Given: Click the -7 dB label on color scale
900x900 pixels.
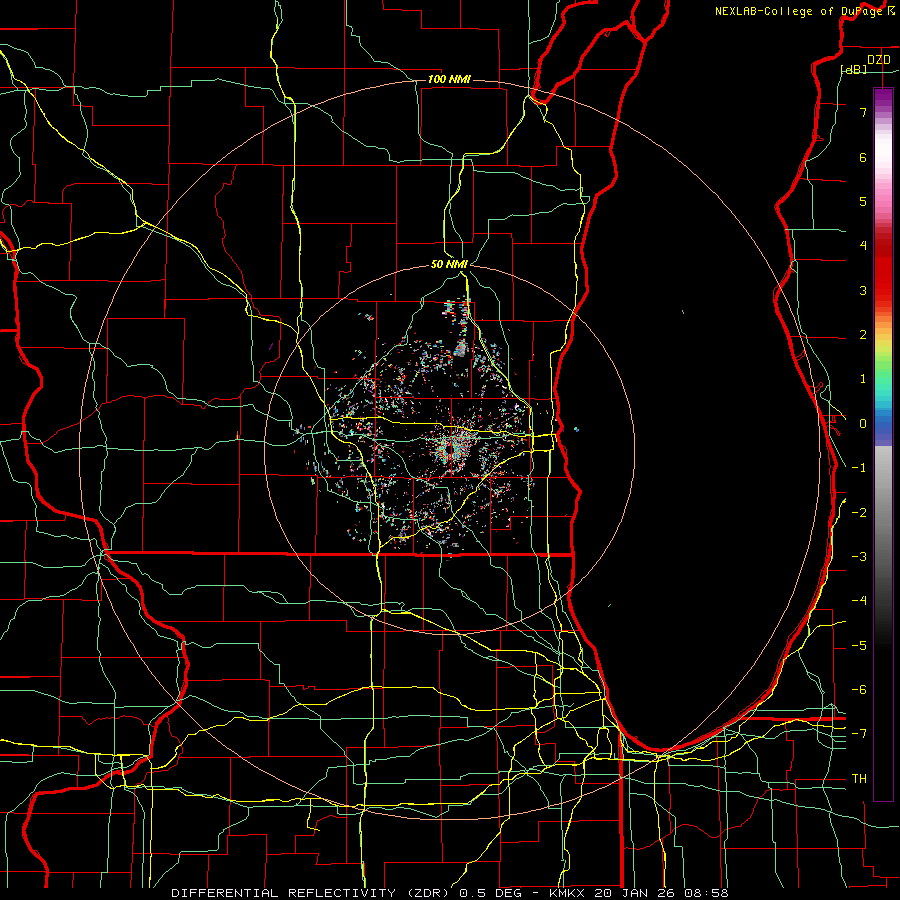Looking at the screenshot, I should click(x=859, y=734).
